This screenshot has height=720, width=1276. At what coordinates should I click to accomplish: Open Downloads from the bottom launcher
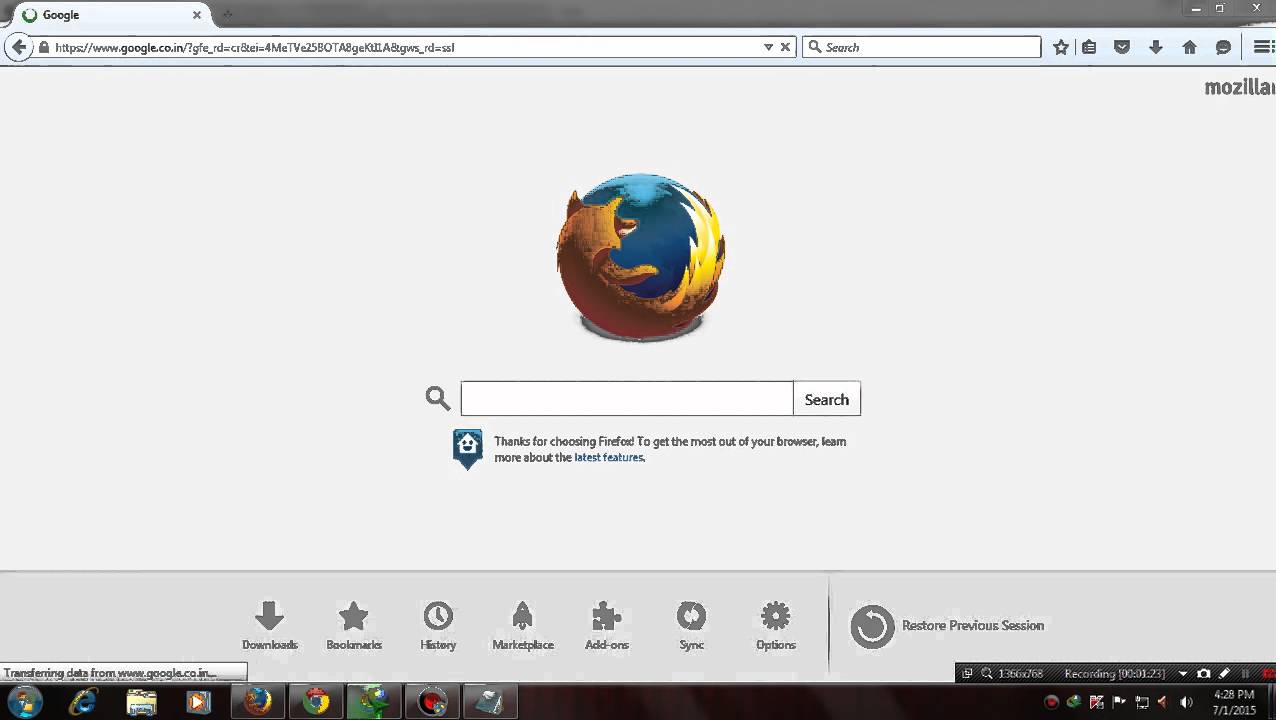[270, 626]
